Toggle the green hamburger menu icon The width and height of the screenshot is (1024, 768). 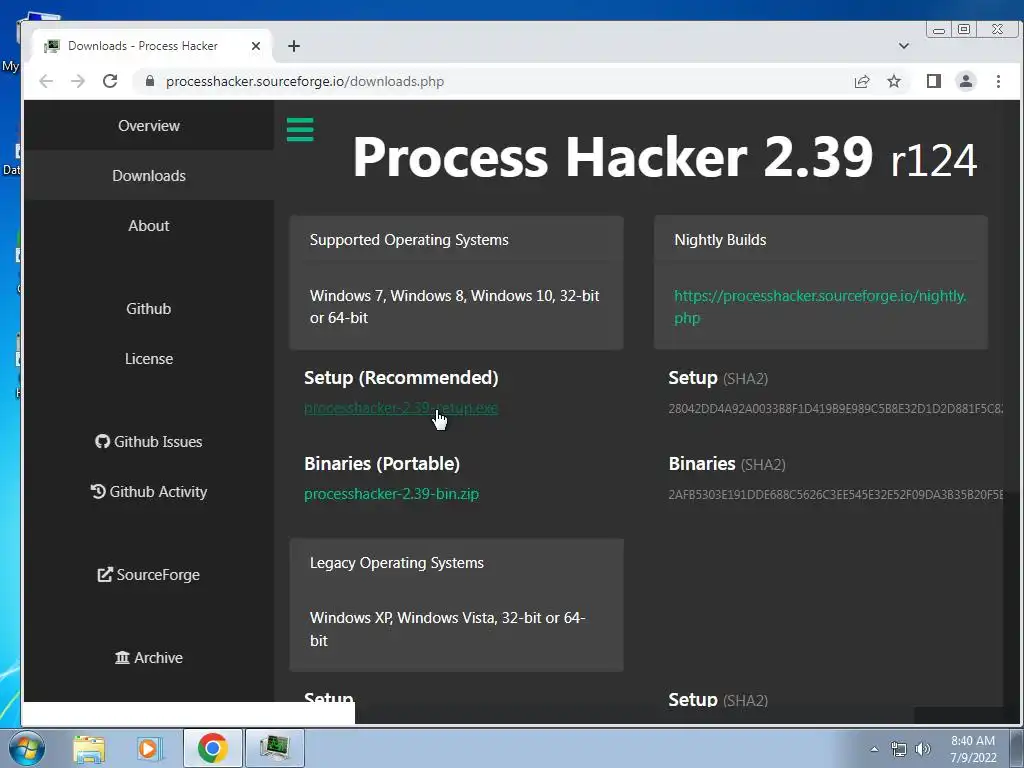(x=300, y=129)
